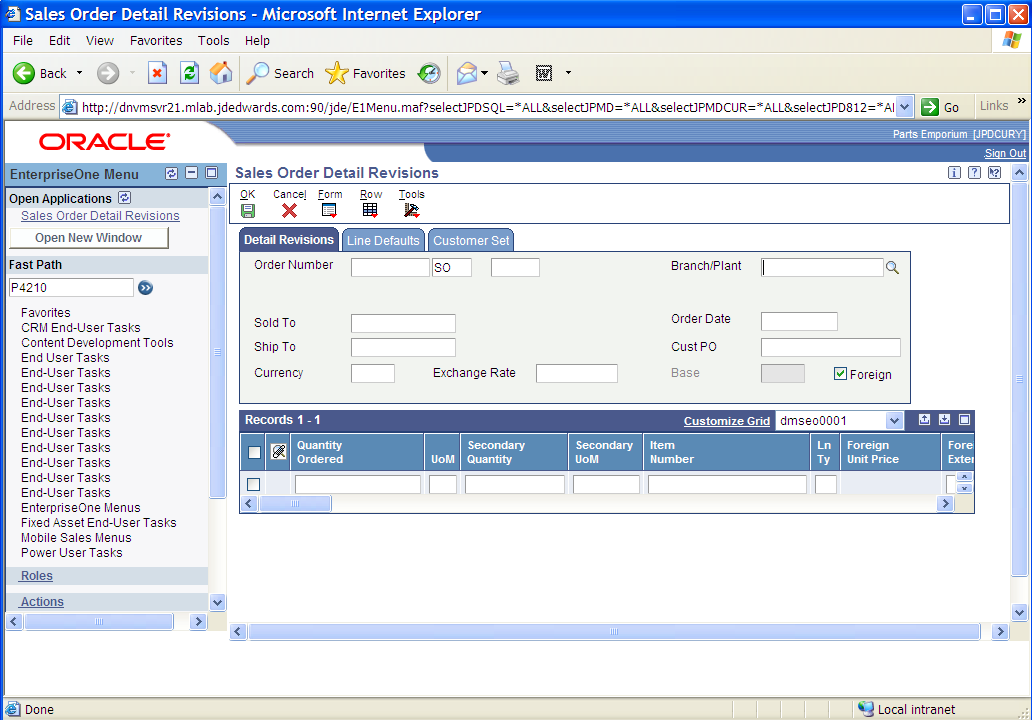Screen dimensions: 1032x720
Task: Open the Customize Grid link
Action: pyautogui.click(x=727, y=421)
